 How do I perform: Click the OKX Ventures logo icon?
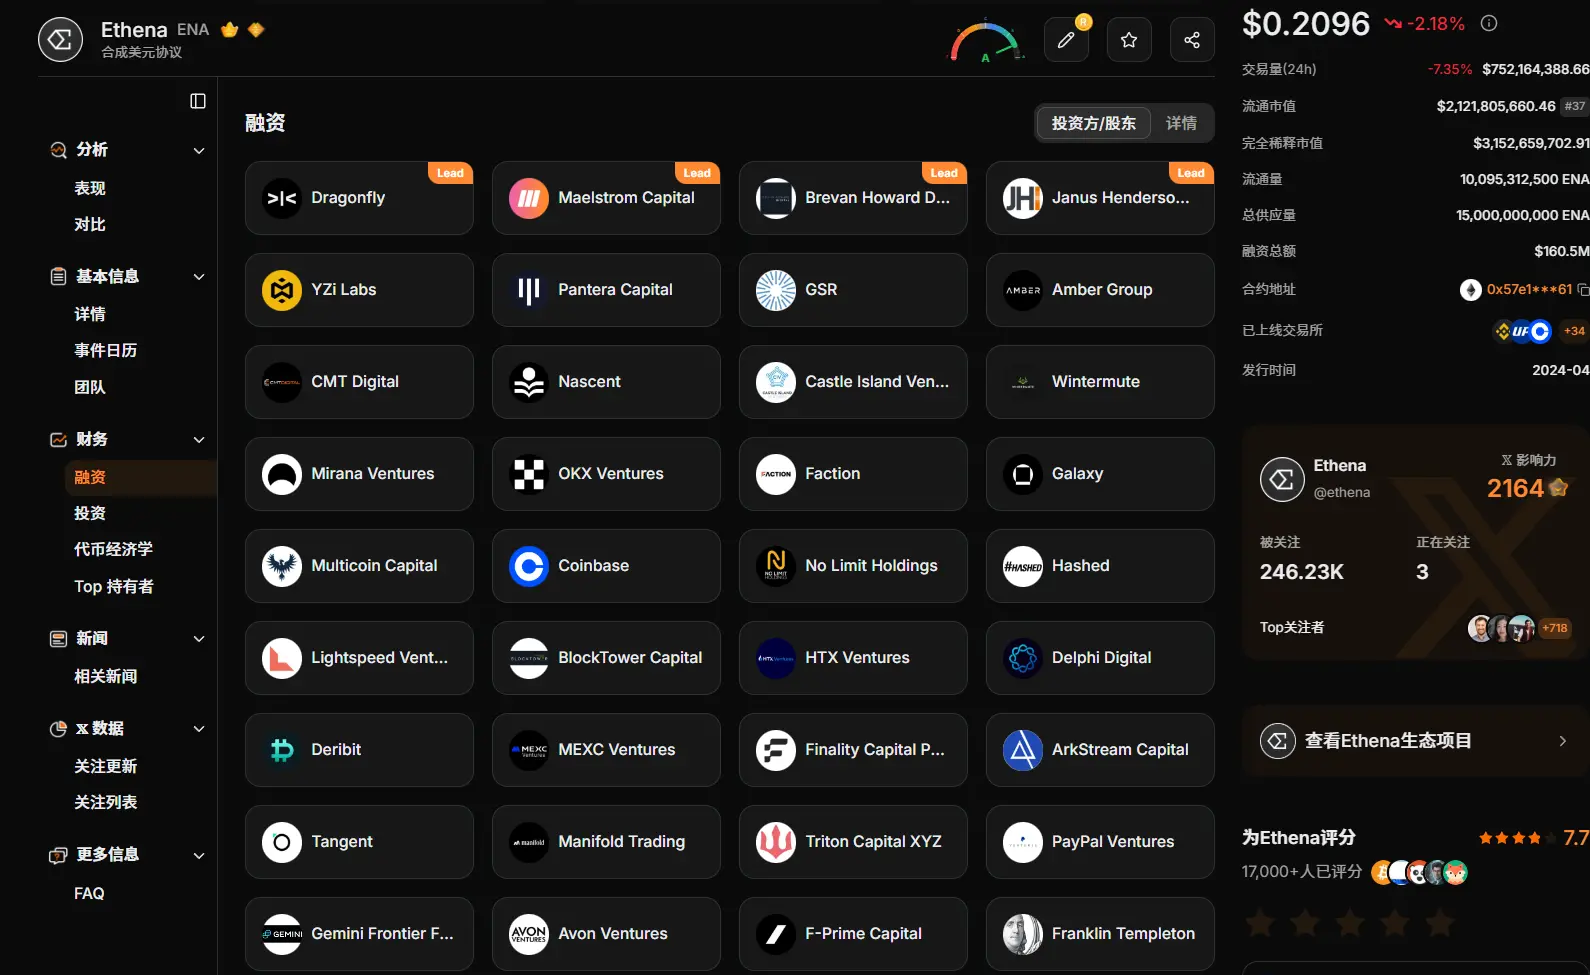point(529,474)
